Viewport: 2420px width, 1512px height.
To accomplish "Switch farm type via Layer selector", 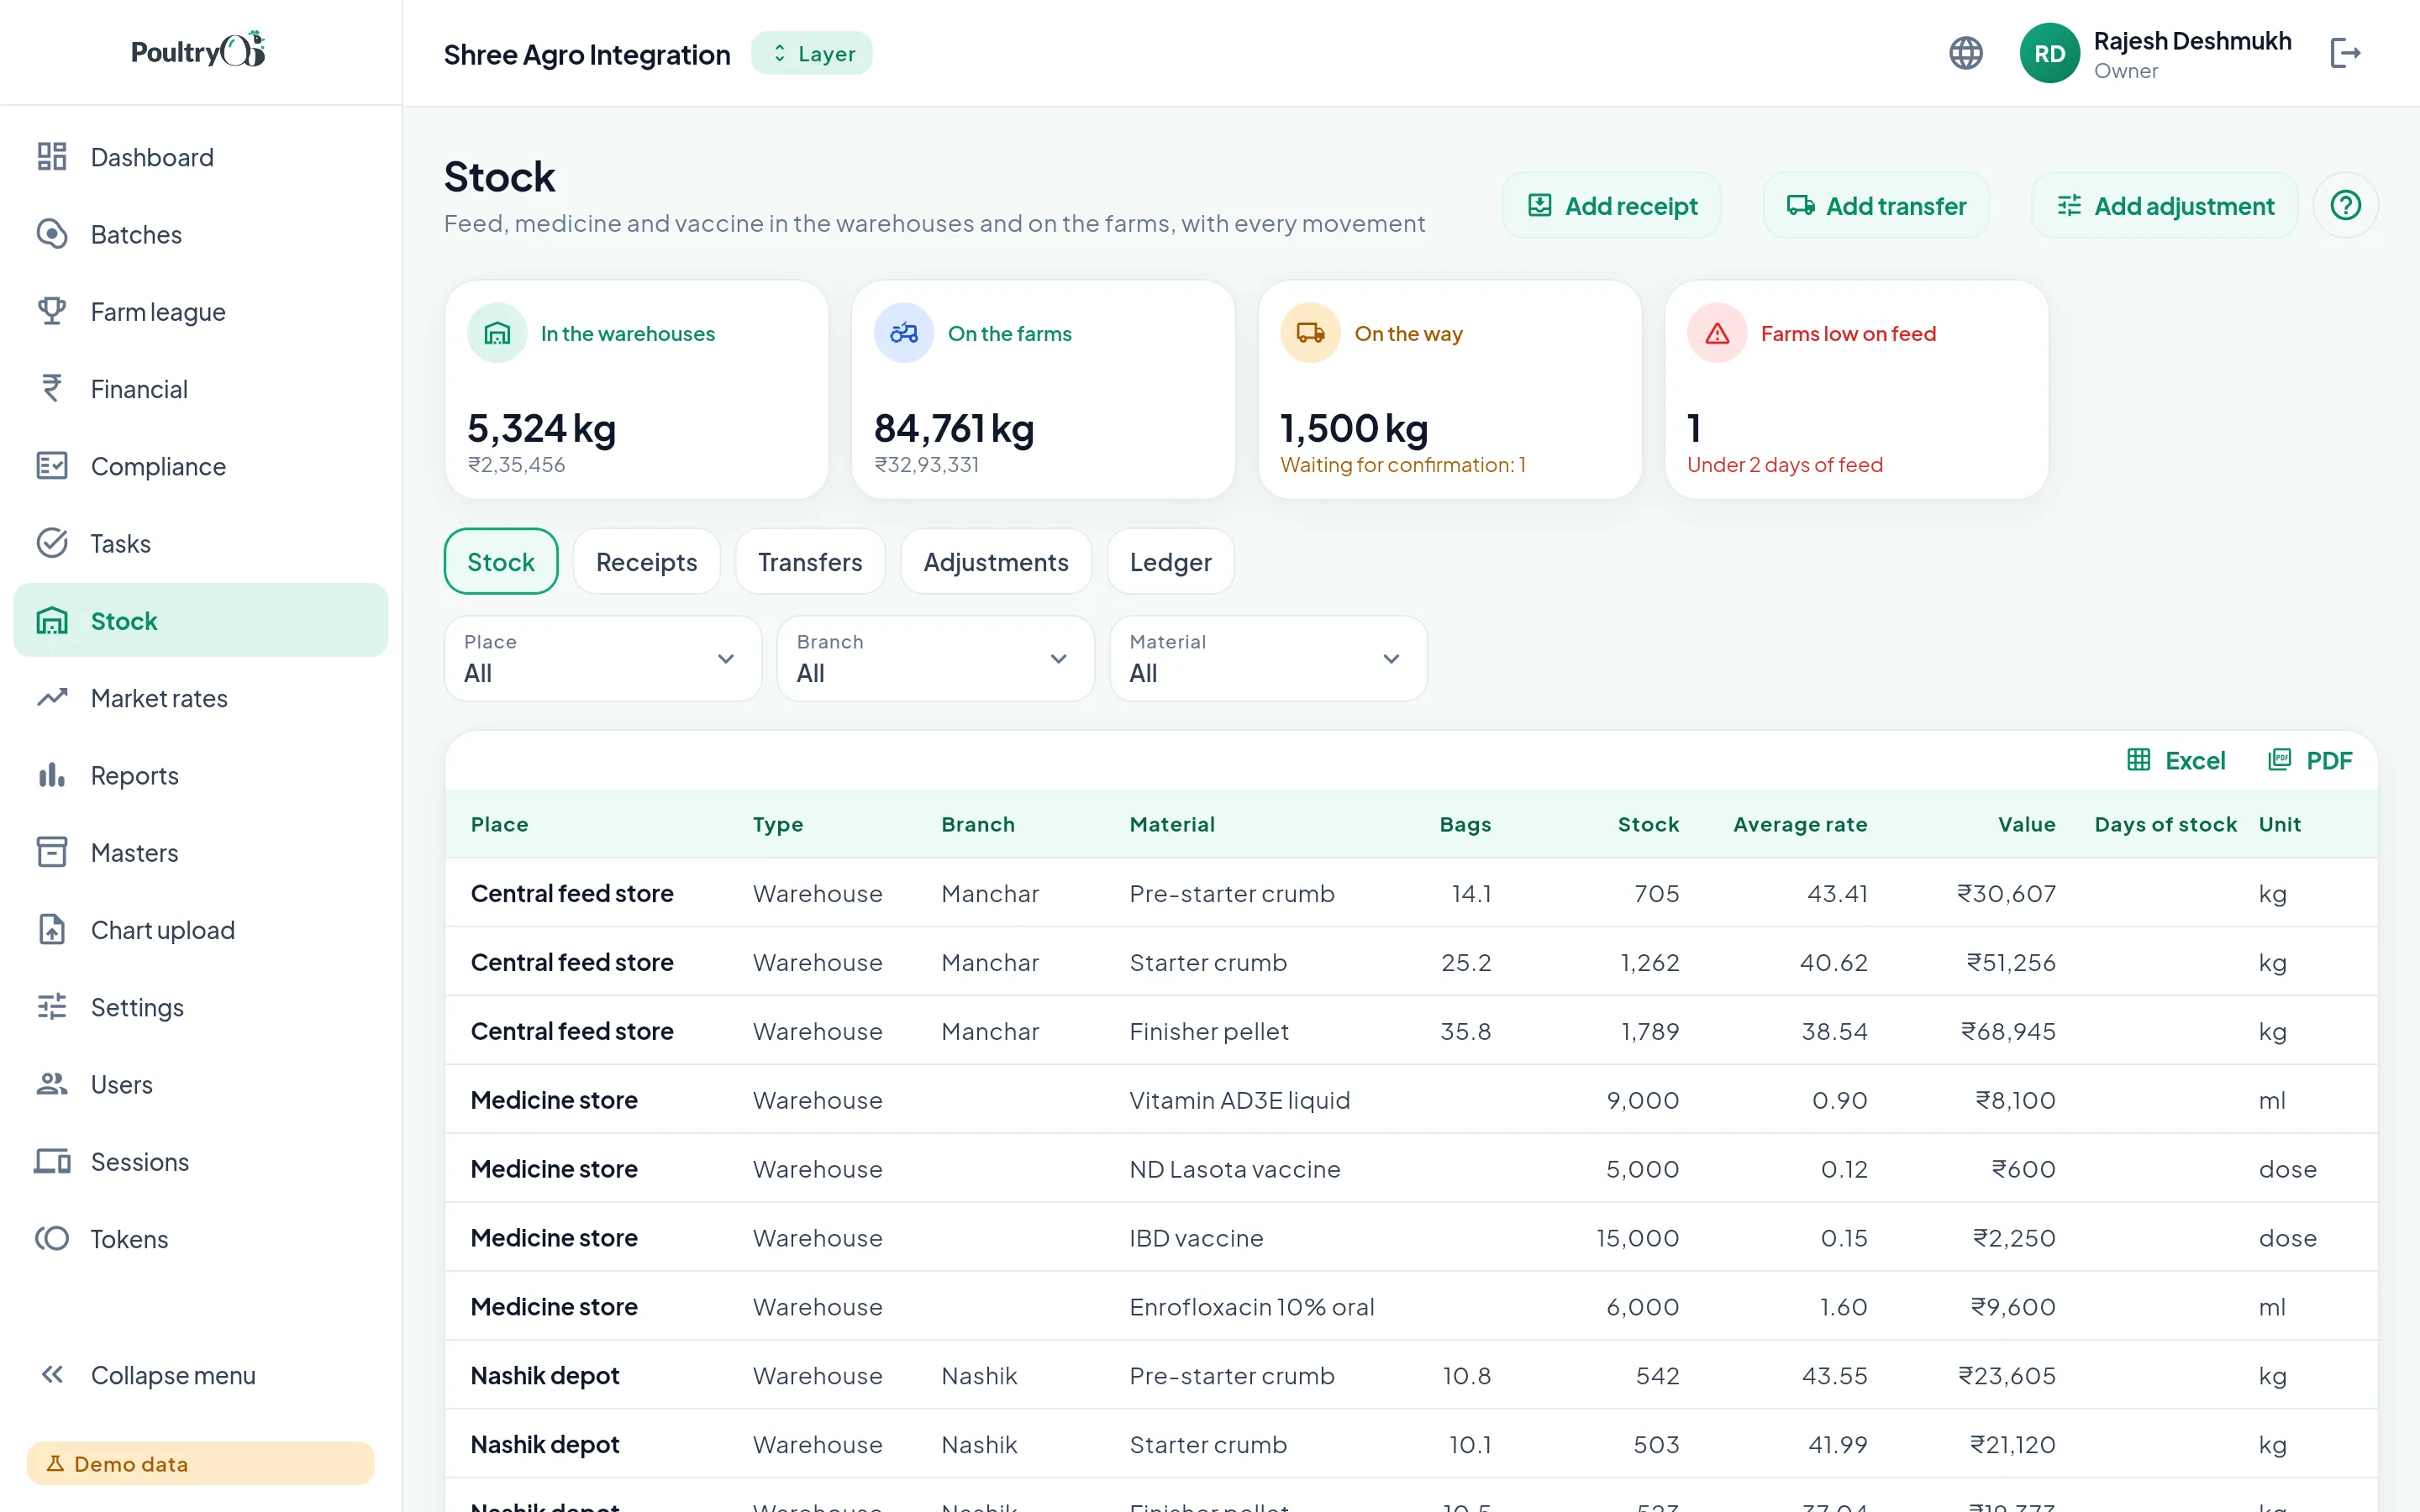I will pos(812,54).
